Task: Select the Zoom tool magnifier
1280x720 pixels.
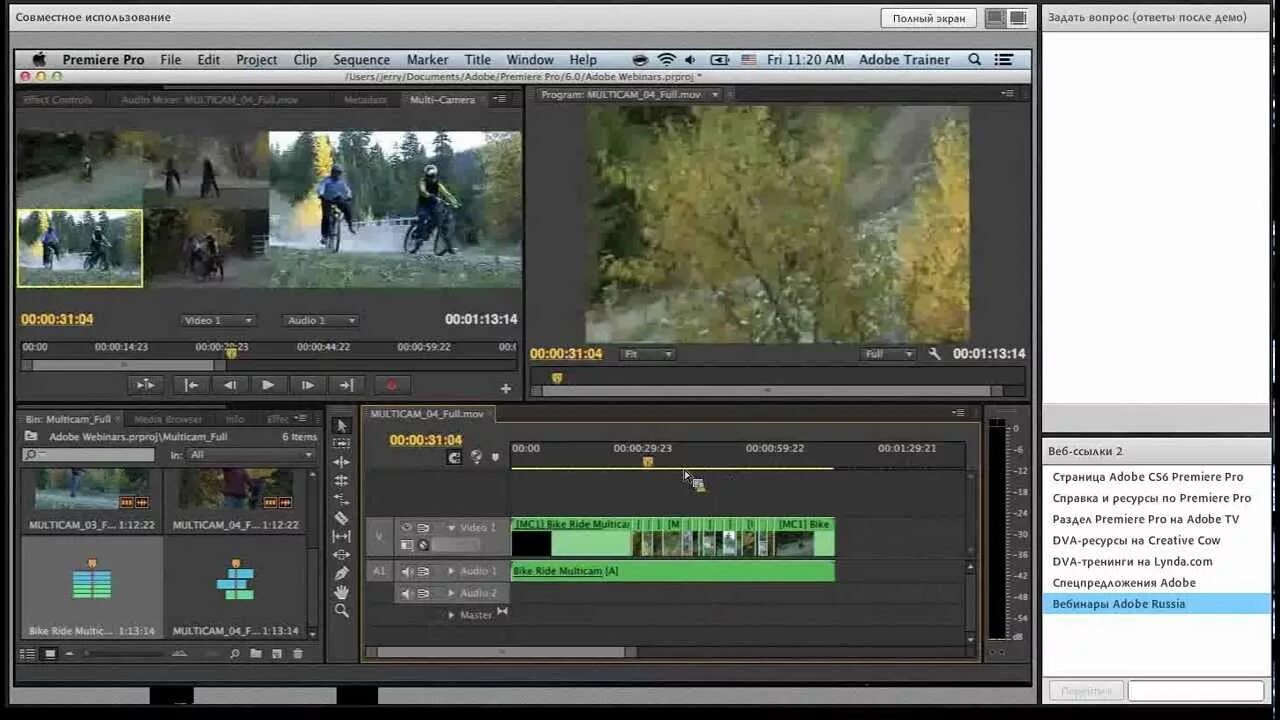Action: click(x=342, y=610)
